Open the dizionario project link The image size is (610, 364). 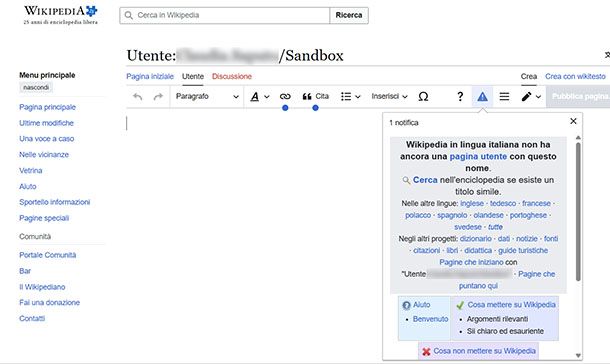pos(476,238)
